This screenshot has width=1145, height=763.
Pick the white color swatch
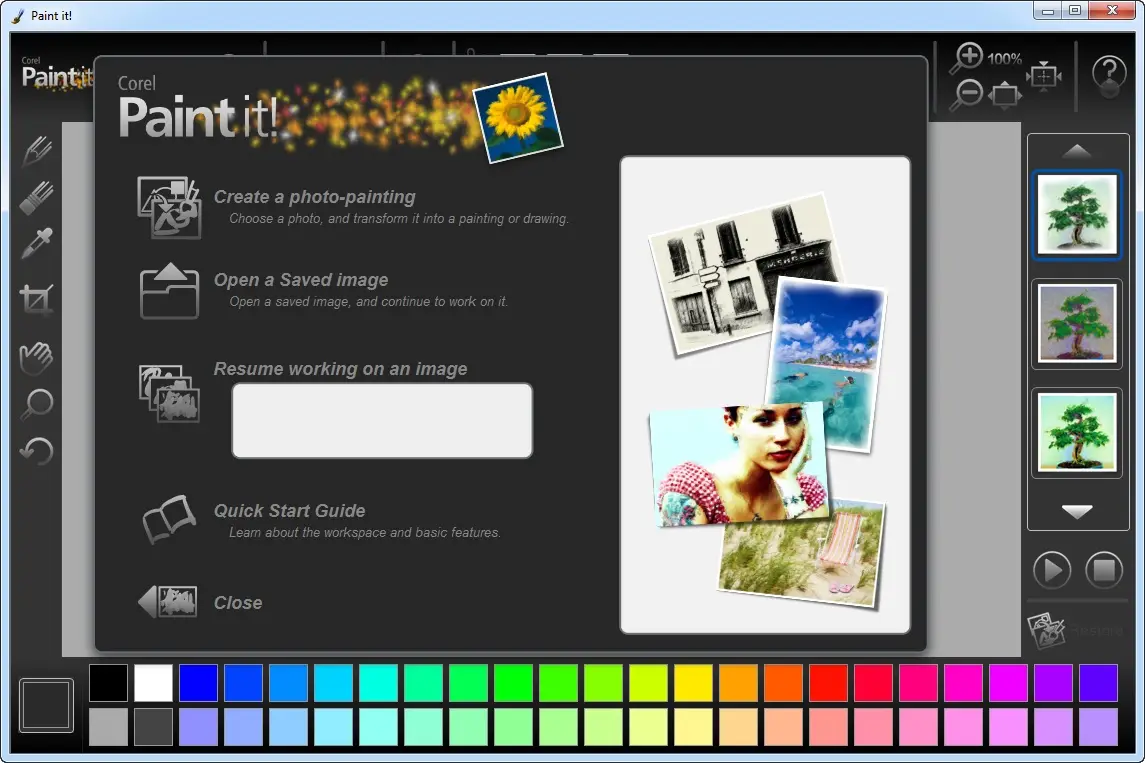click(153, 682)
